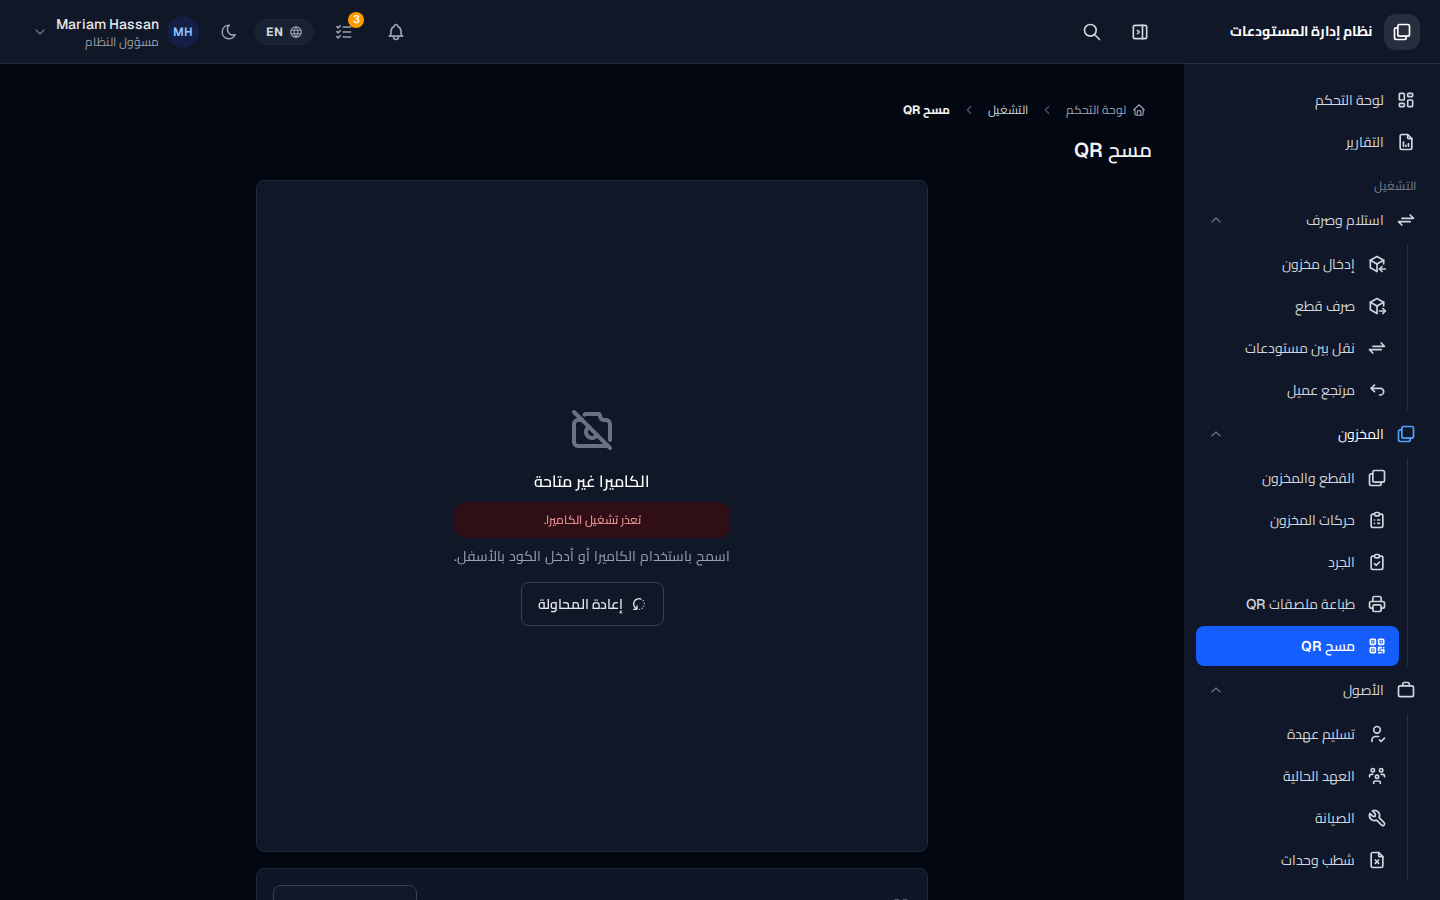Click the نقل بين مستودعات transfer icon

pyautogui.click(x=1377, y=348)
